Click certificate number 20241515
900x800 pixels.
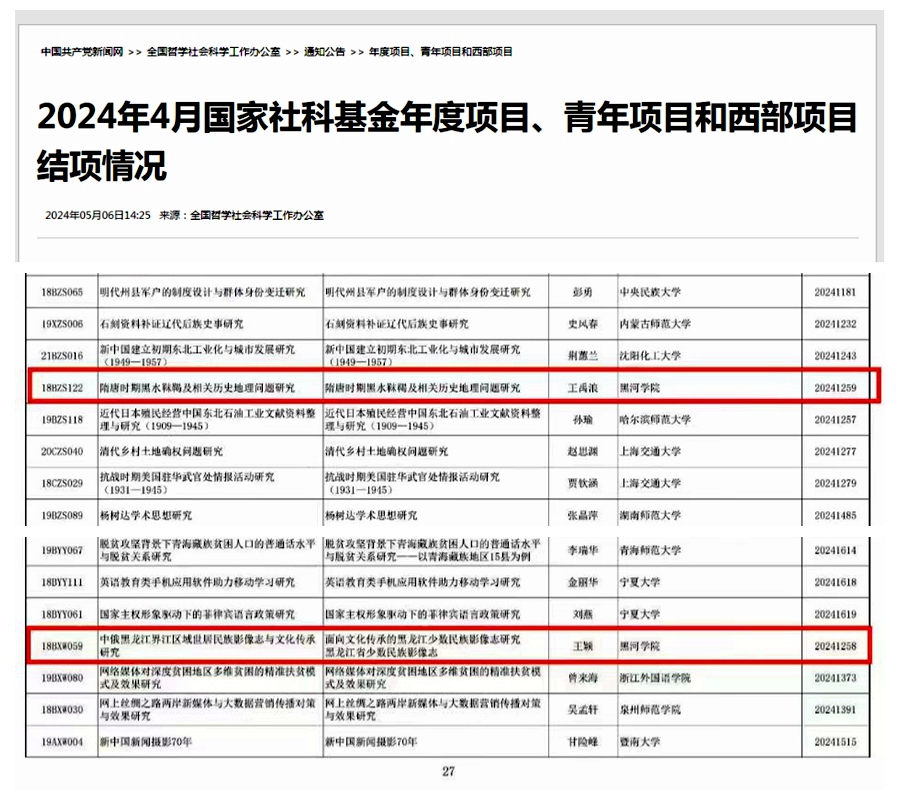coord(835,742)
